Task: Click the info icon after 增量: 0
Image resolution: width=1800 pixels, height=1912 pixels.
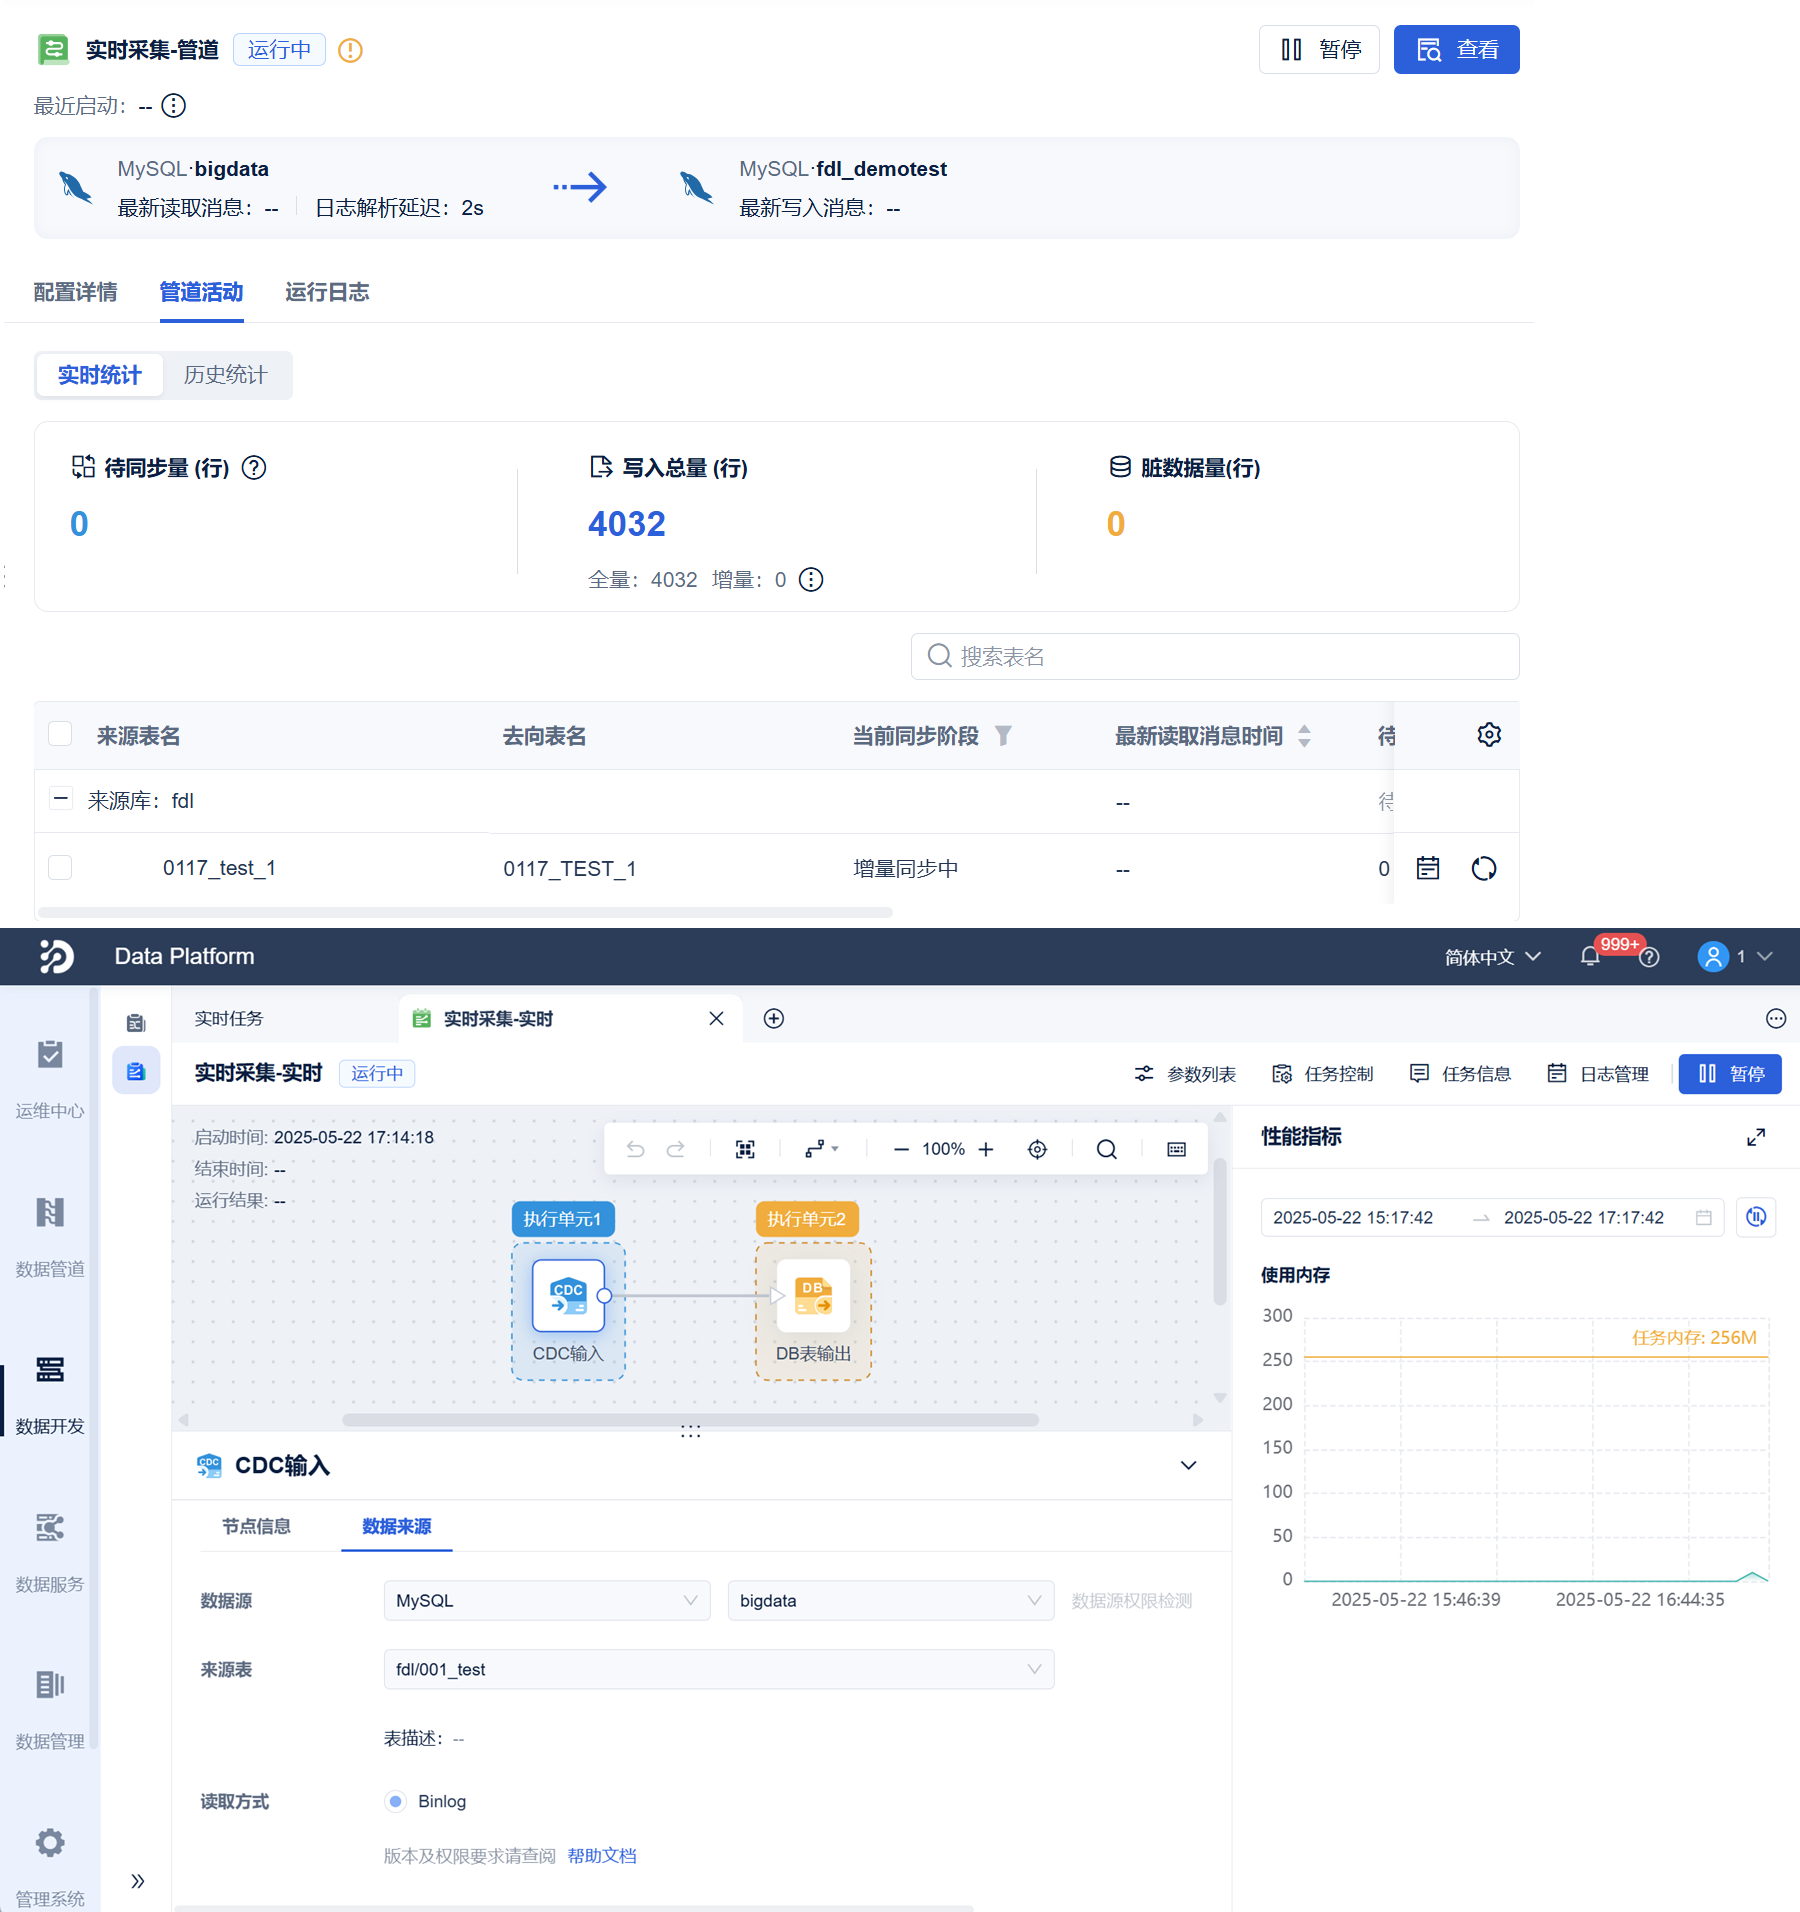Action: [x=811, y=580]
